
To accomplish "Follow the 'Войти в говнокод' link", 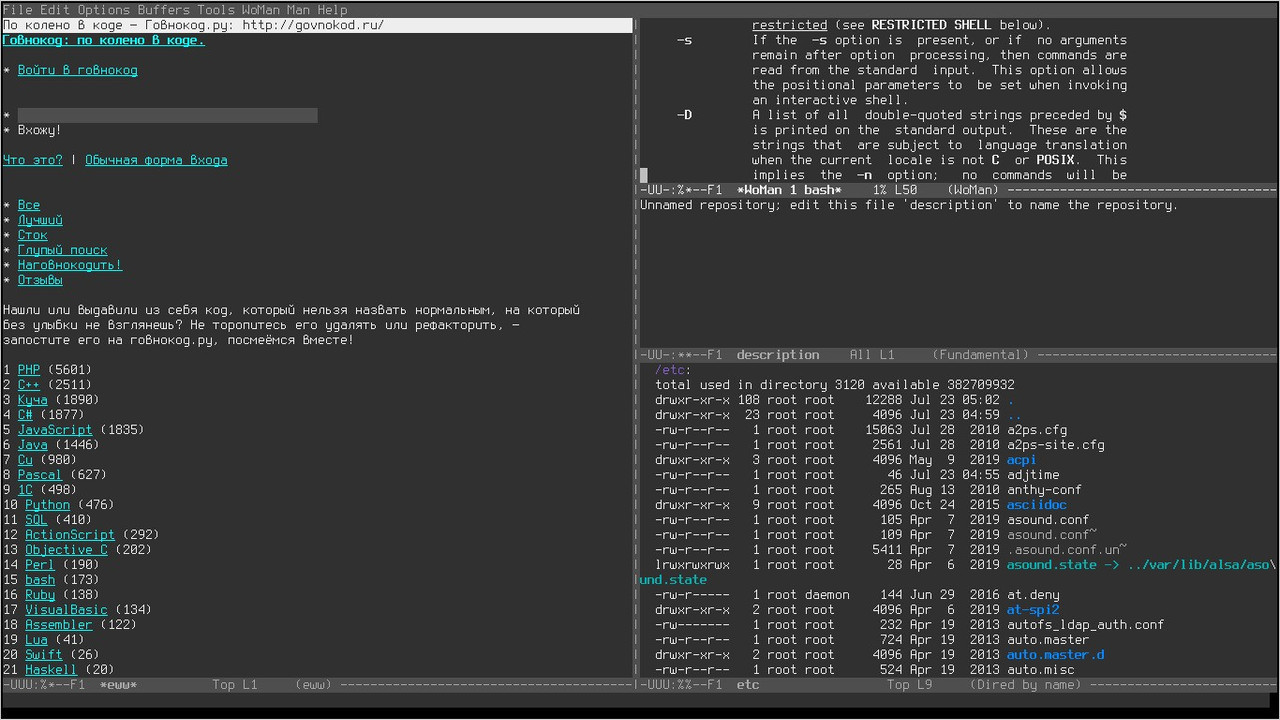I will coord(78,70).
